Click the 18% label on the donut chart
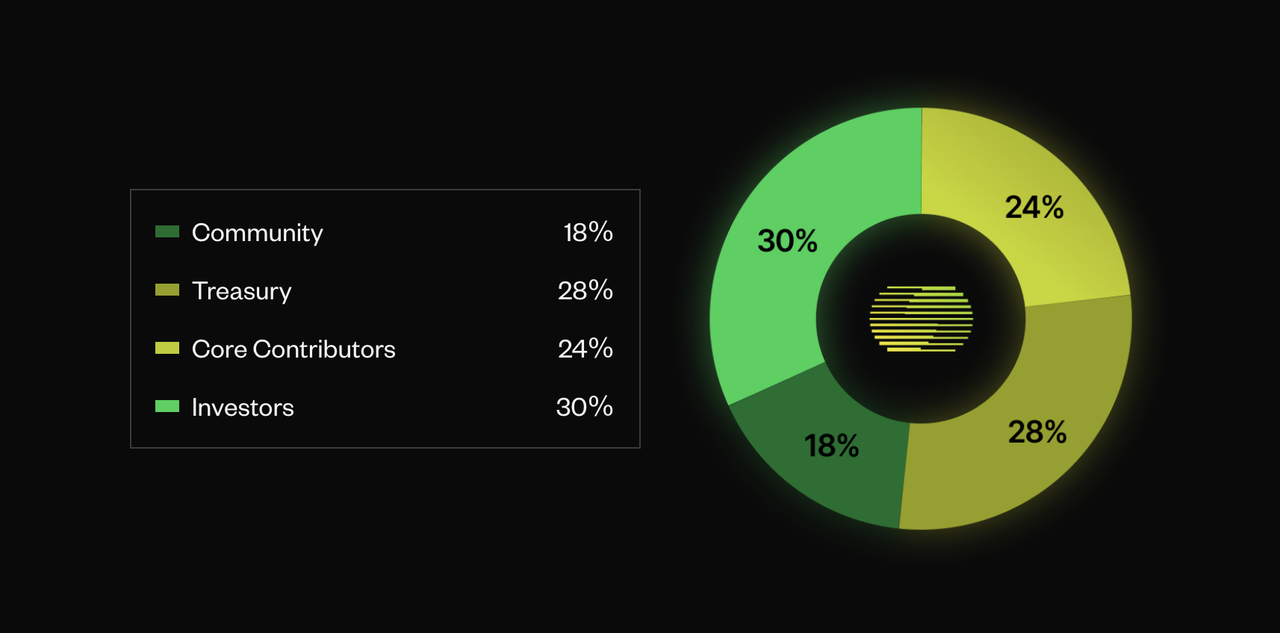 click(x=831, y=446)
